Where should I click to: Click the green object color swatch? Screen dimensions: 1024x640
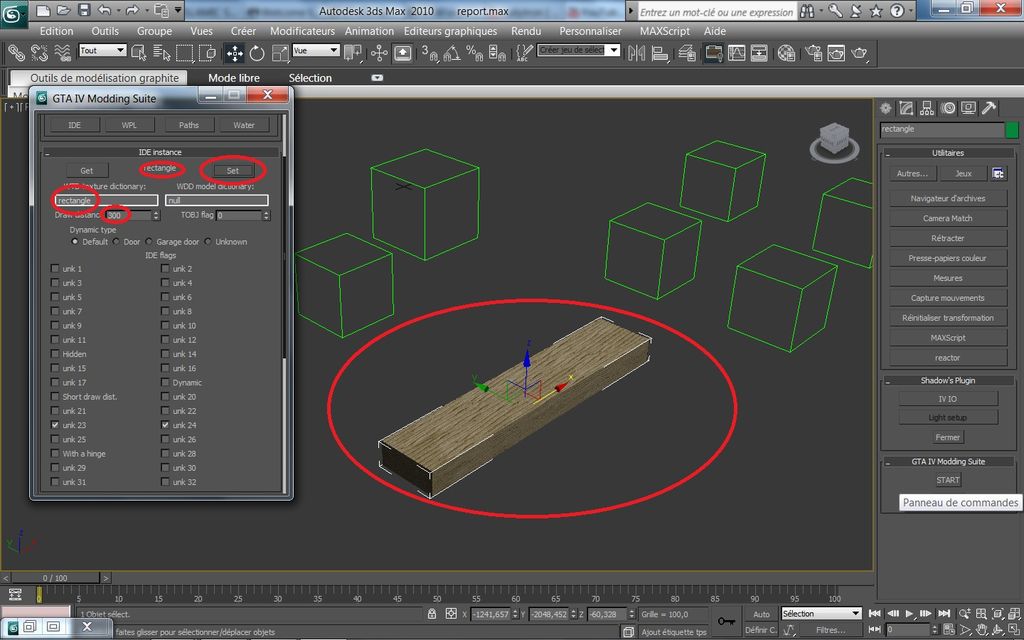1012,130
